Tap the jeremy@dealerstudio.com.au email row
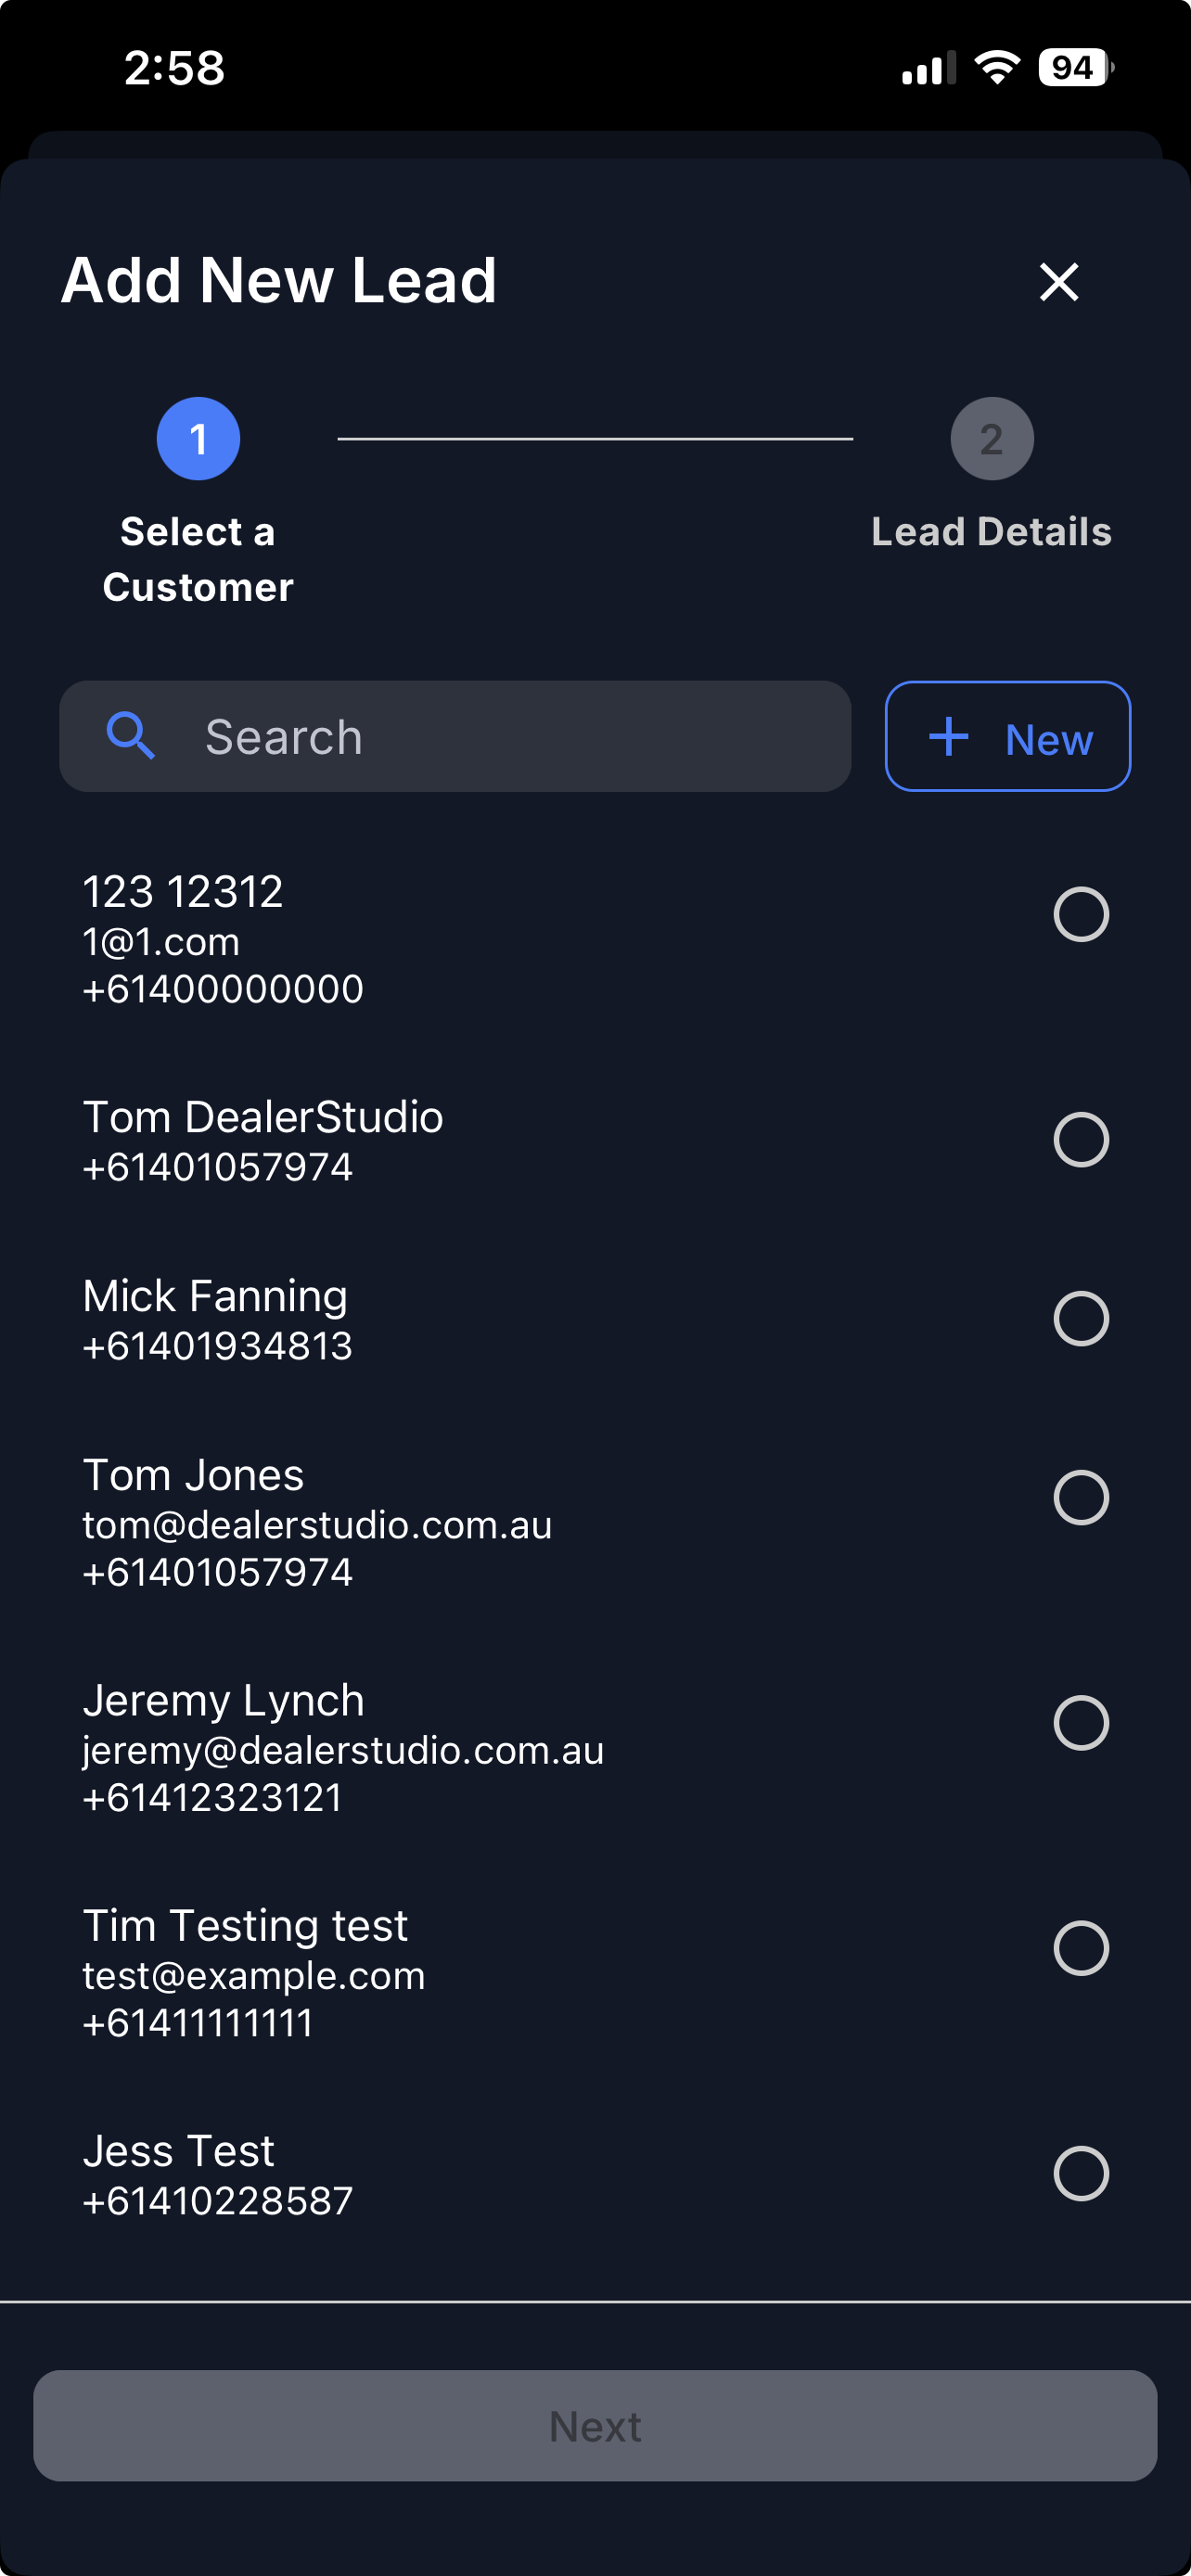This screenshot has width=1191, height=2576. [x=343, y=1750]
